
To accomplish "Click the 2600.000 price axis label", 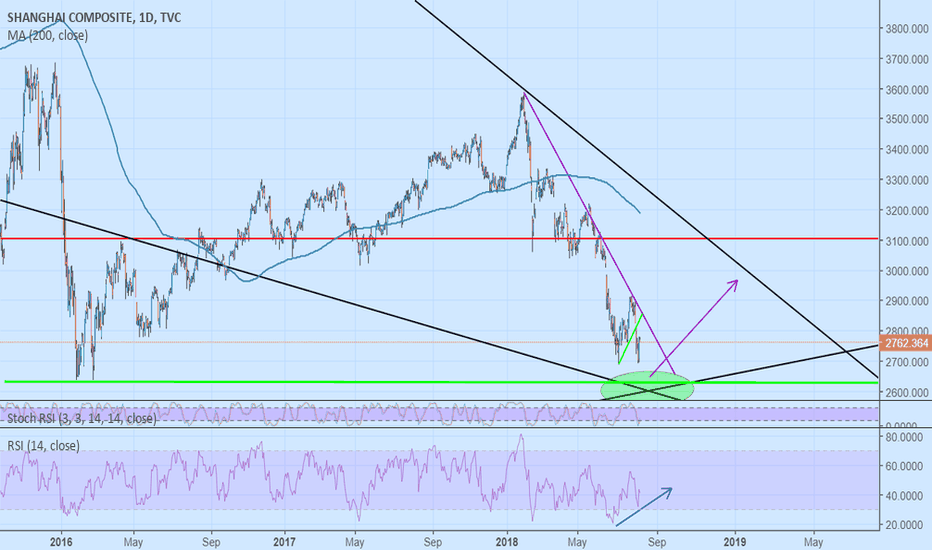I will tap(906, 392).
